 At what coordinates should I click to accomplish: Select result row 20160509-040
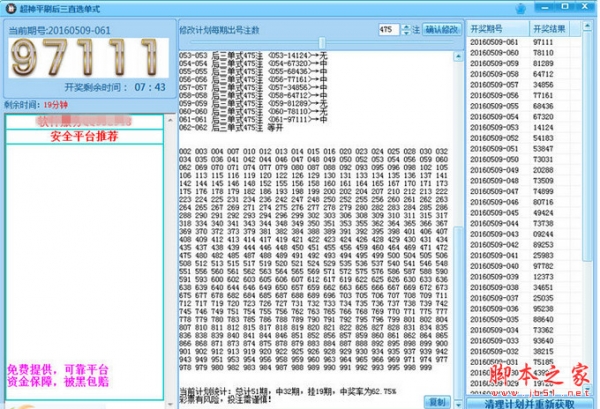pos(524,266)
